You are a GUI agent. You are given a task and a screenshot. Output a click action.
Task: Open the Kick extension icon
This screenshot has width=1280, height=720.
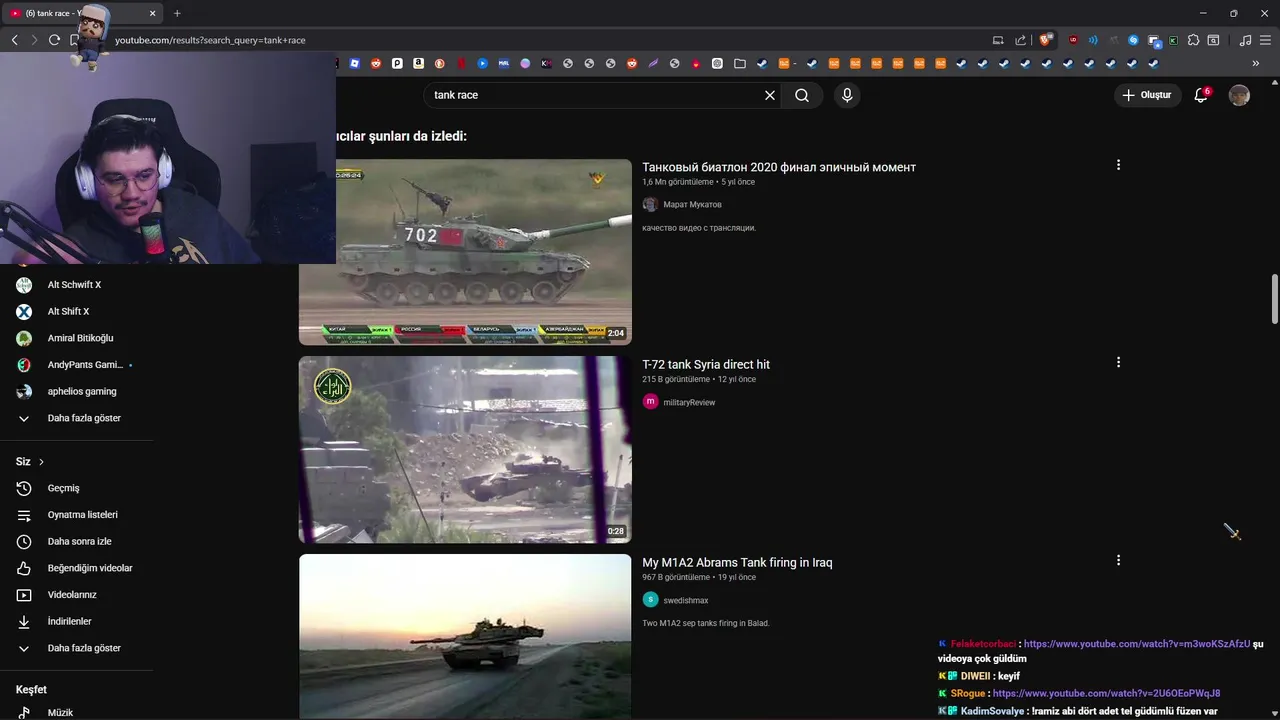(1173, 40)
